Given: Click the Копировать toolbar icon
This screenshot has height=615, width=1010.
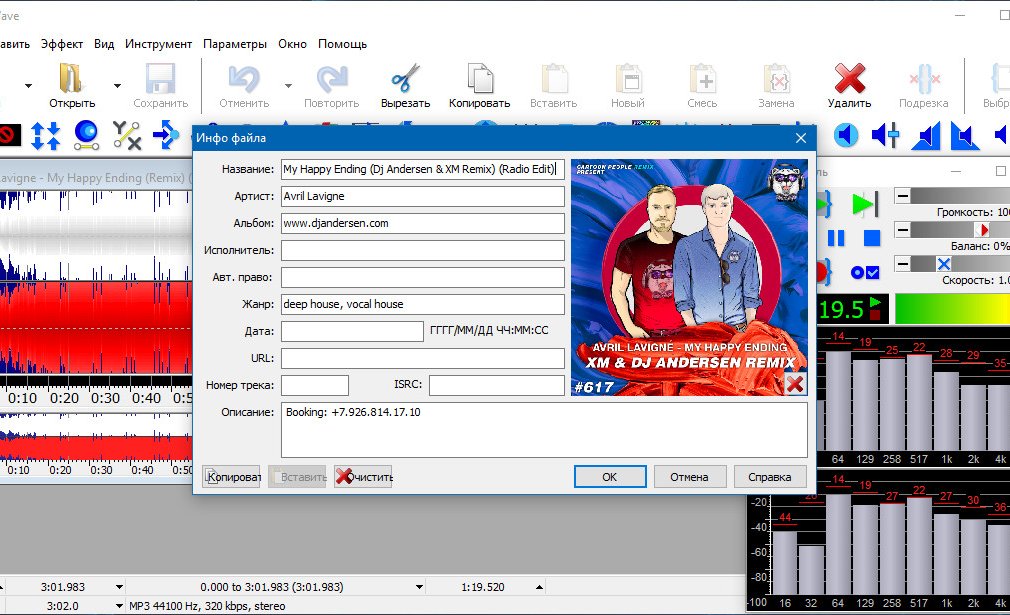Looking at the screenshot, I should pos(480,79).
